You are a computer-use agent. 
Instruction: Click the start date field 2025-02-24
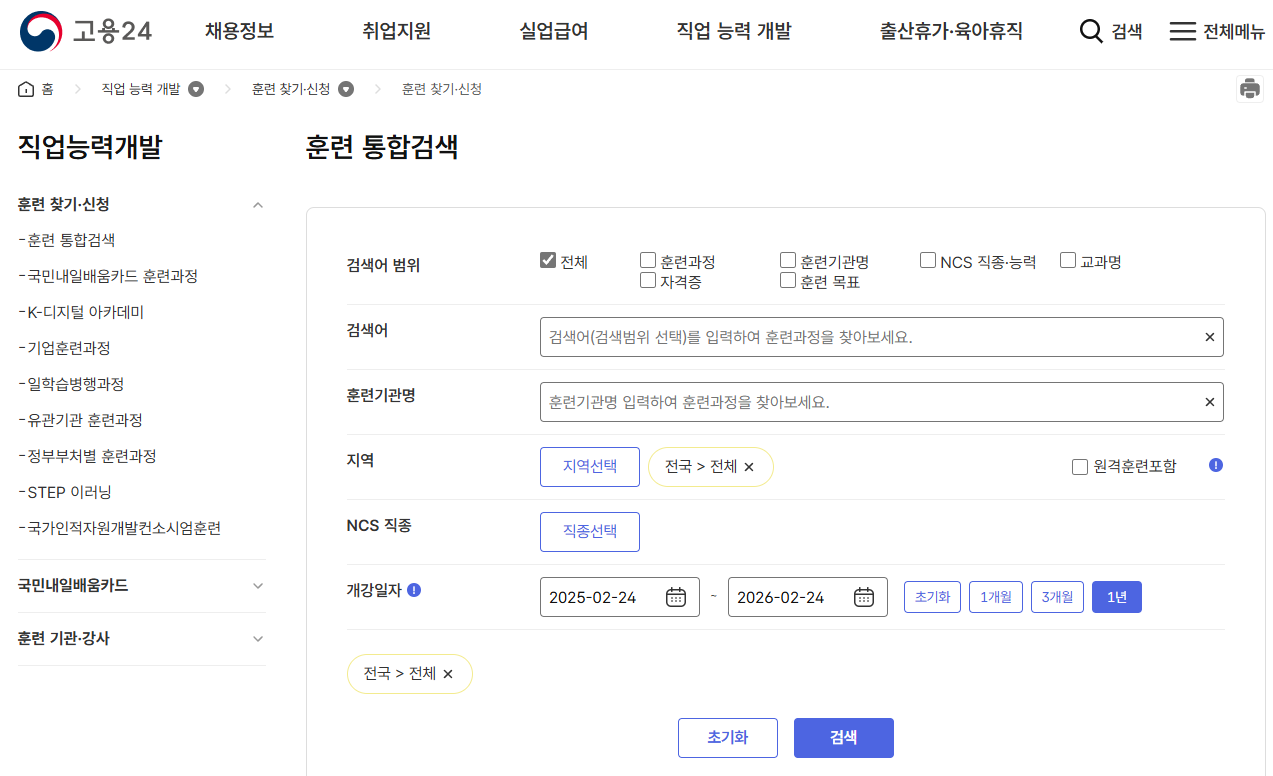tap(620, 597)
